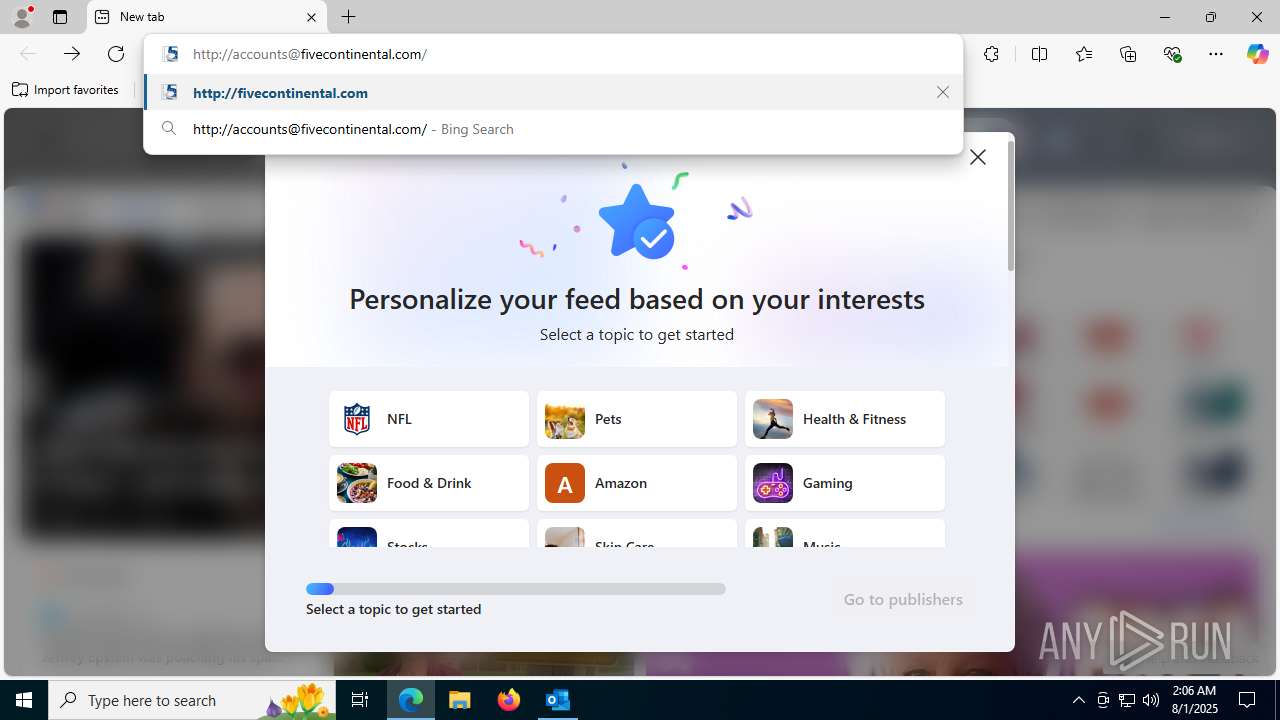Select the Health & Fitness topic

click(845, 419)
